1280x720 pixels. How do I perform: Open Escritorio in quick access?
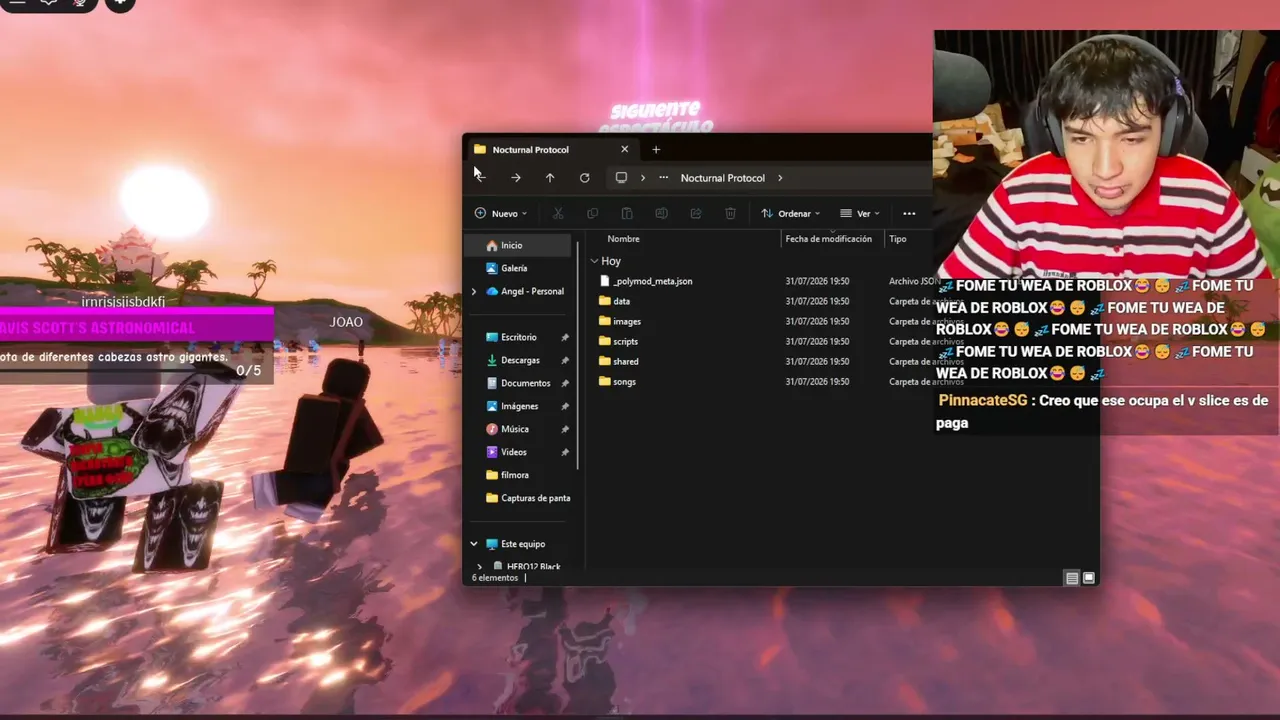pyautogui.click(x=519, y=337)
